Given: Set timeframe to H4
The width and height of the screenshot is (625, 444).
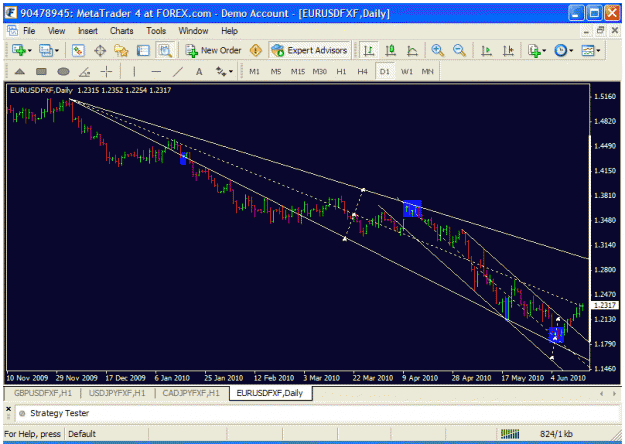Looking at the screenshot, I should (x=362, y=72).
